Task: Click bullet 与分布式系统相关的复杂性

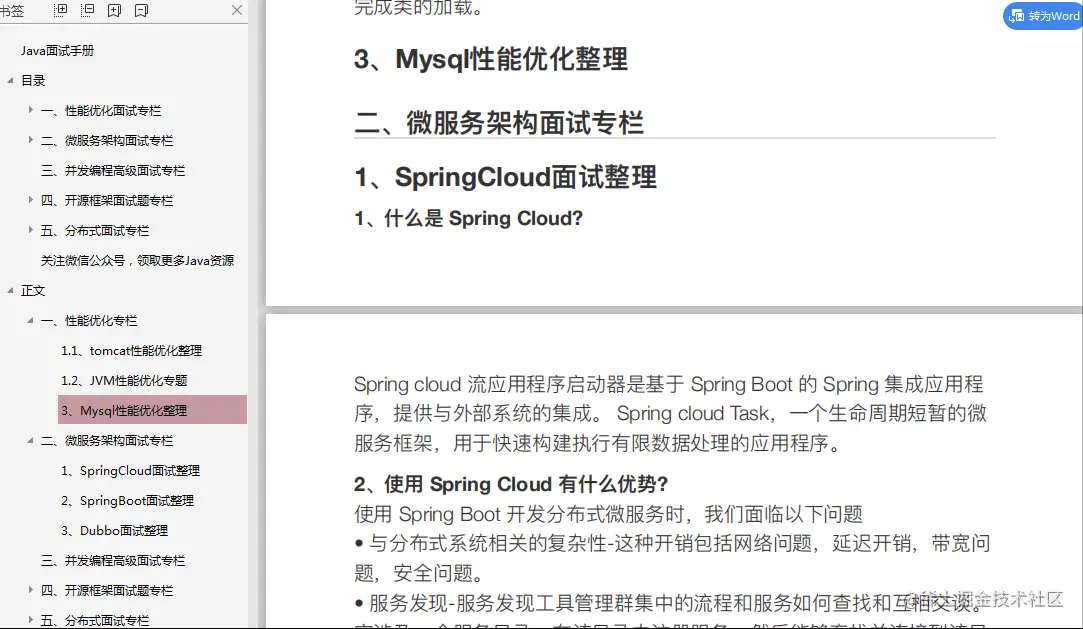Action: [672, 558]
